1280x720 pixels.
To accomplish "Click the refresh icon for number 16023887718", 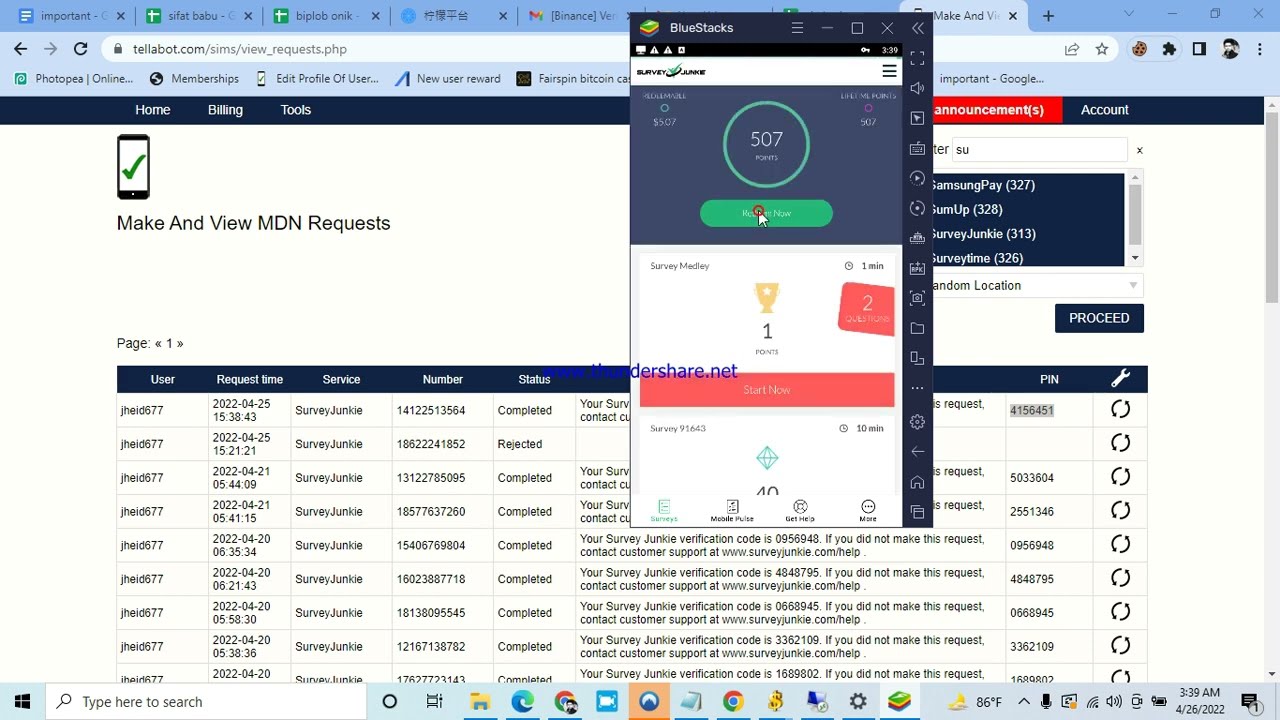I will 1120,578.
